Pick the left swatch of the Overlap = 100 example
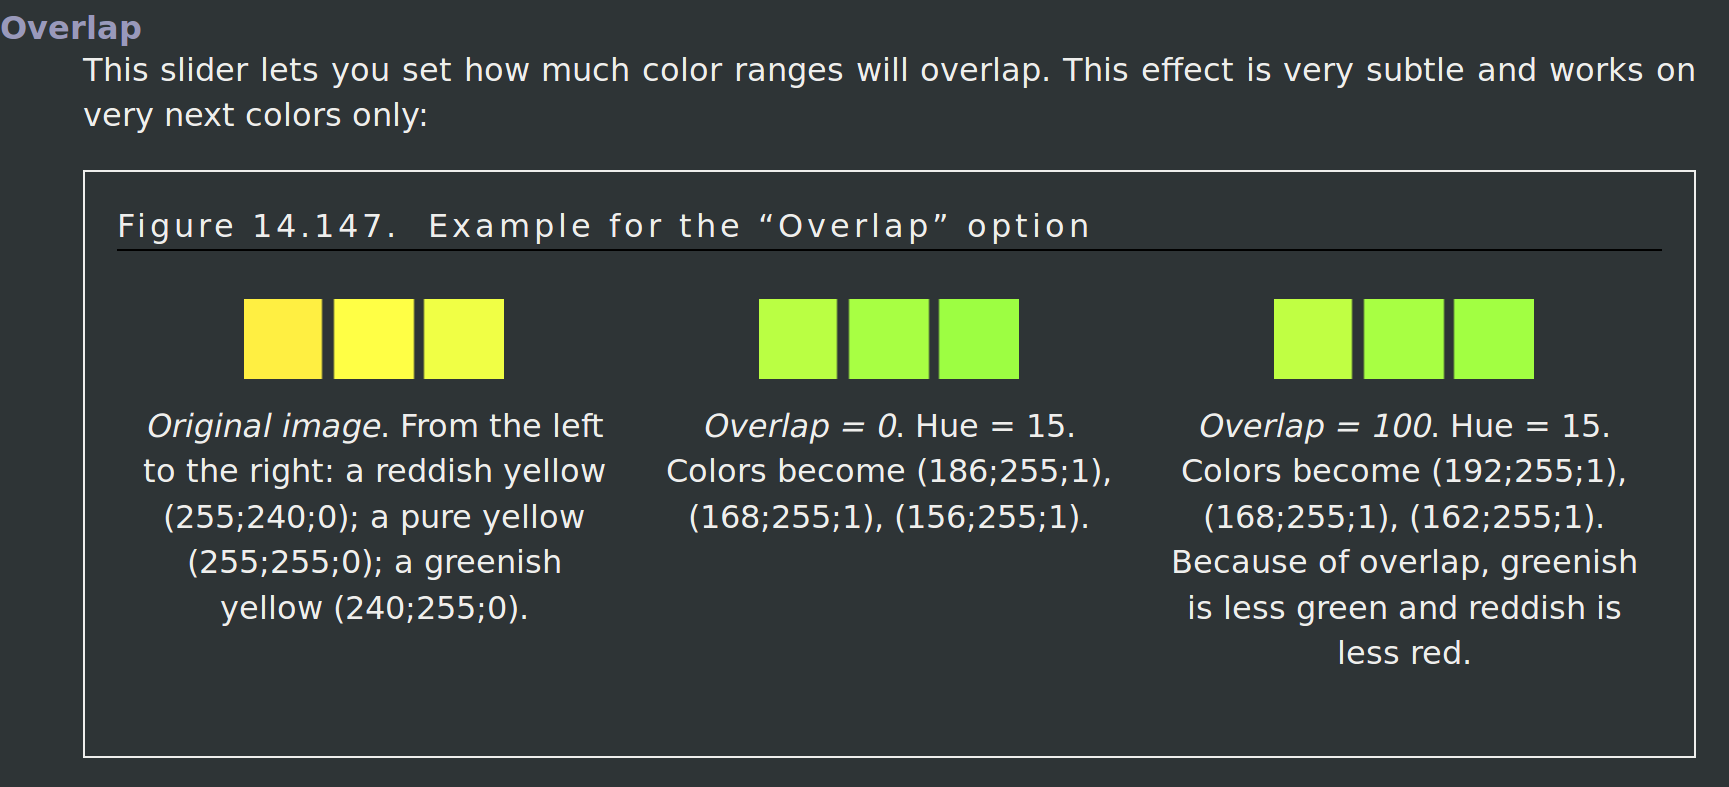Screen dimensions: 1729x787 click(1313, 339)
